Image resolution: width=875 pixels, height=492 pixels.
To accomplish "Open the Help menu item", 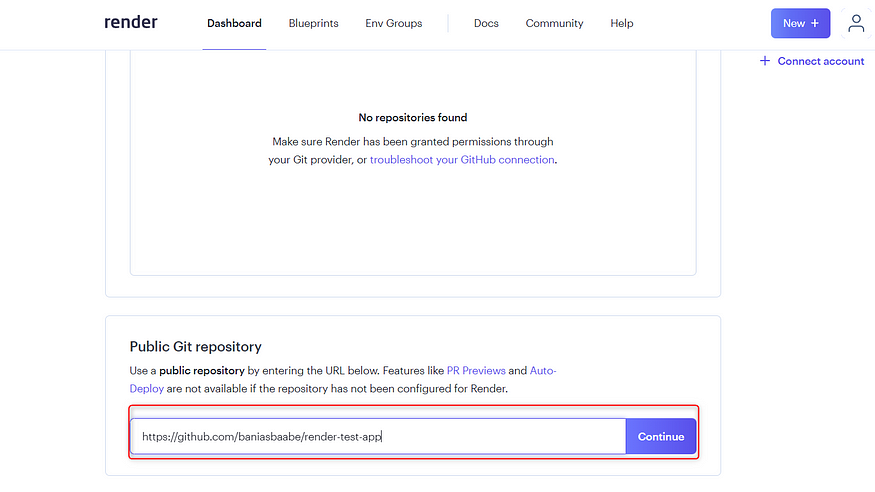I will tap(622, 23).
